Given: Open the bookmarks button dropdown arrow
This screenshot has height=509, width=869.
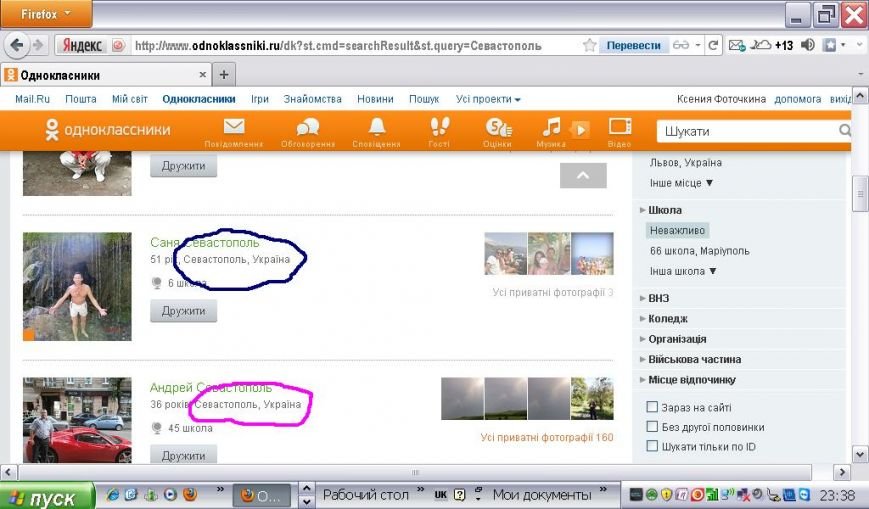Looking at the screenshot, I should click(x=844, y=45).
